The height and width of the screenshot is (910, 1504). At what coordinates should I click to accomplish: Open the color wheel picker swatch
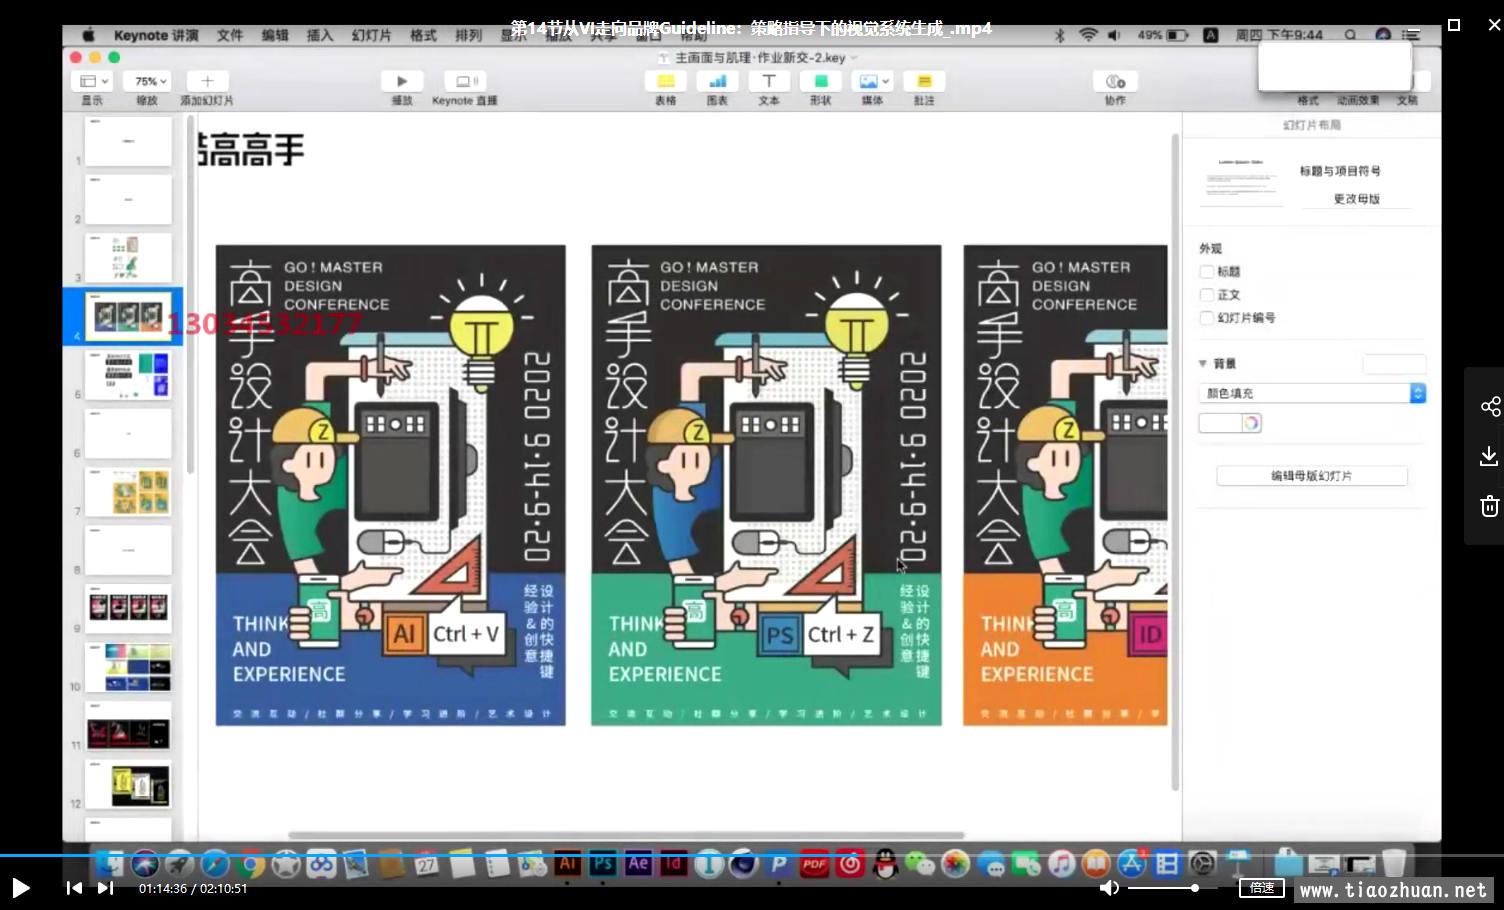[1251, 423]
